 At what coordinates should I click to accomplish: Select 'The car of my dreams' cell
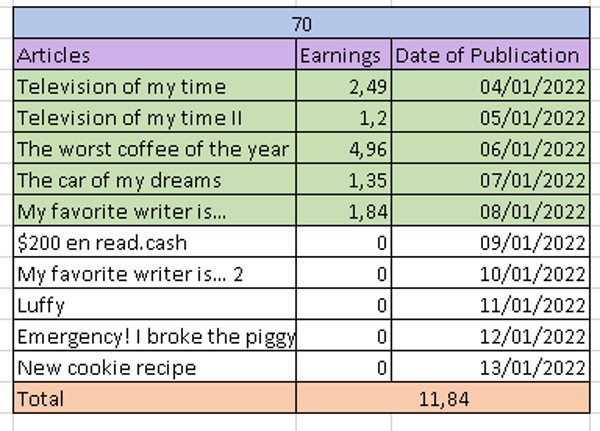coord(155,180)
